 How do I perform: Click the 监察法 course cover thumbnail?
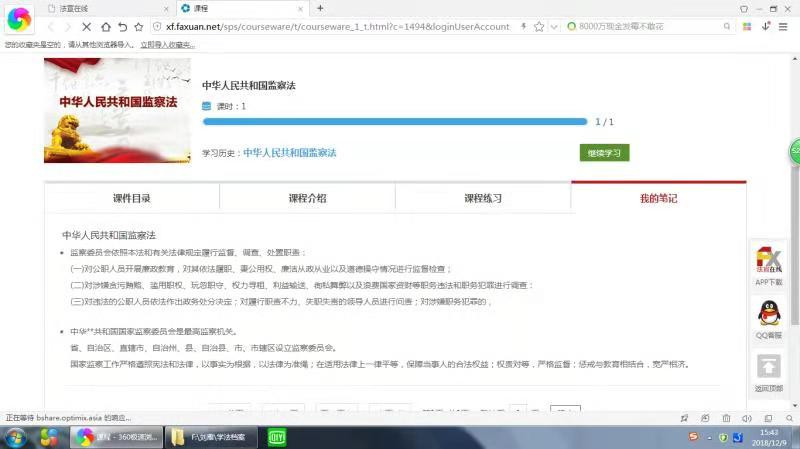tap(117, 111)
